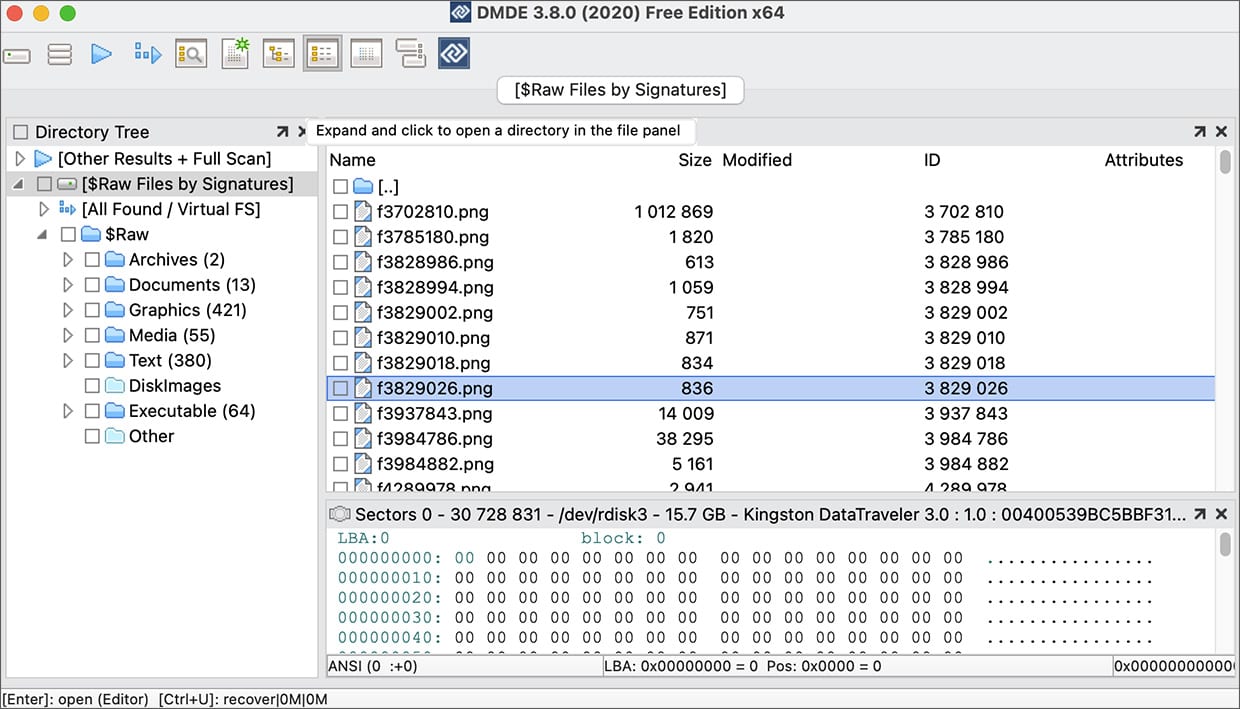Click the f3702810.png file icon
The image size is (1240, 709).
click(363, 212)
